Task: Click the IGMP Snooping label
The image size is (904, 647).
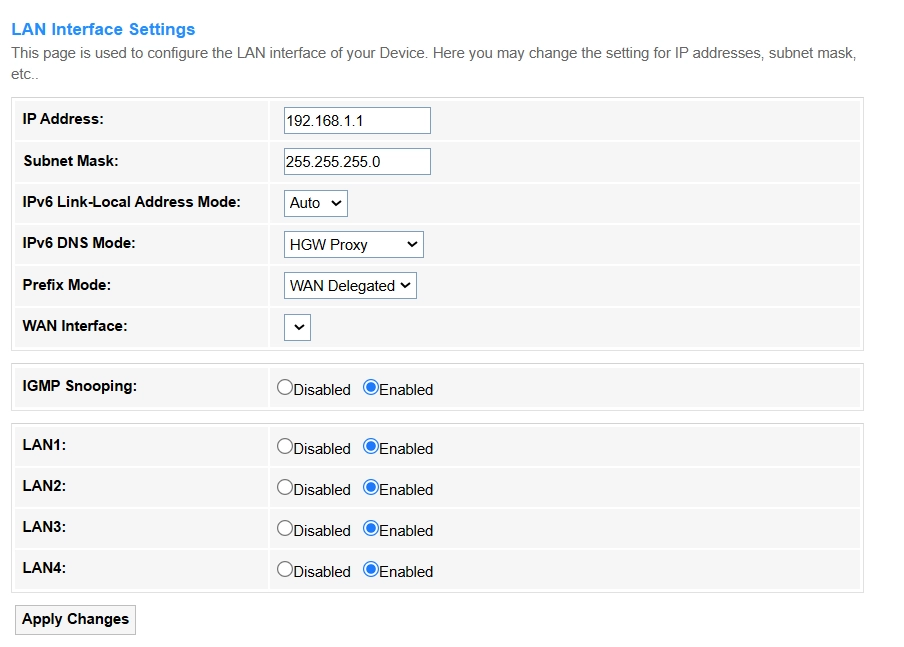Action: coord(79,386)
